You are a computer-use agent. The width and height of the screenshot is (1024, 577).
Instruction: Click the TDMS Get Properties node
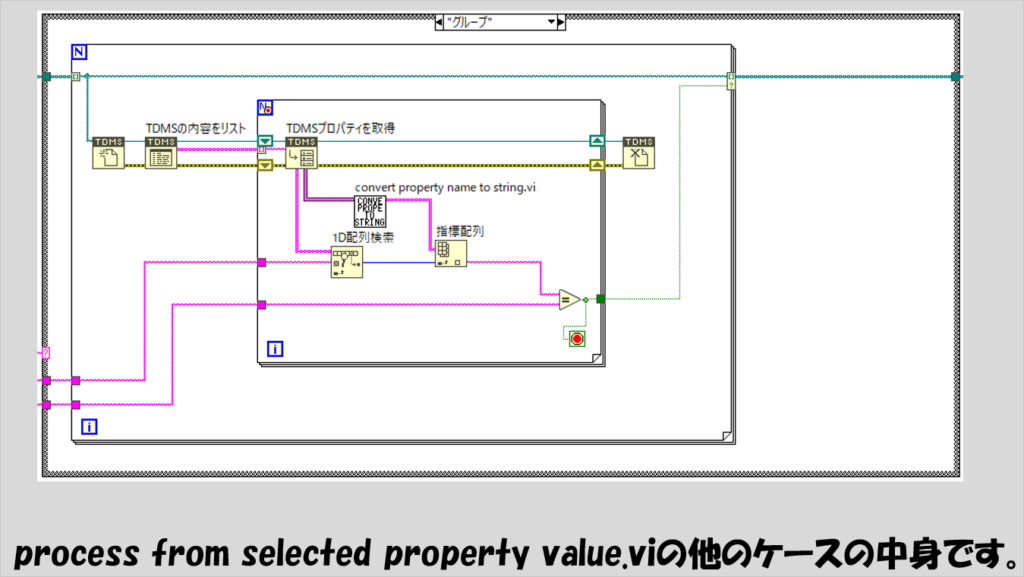coord(301,153)
